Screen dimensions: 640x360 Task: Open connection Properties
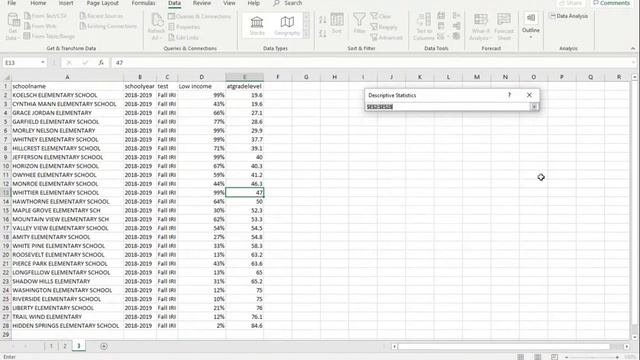[184, 27]
